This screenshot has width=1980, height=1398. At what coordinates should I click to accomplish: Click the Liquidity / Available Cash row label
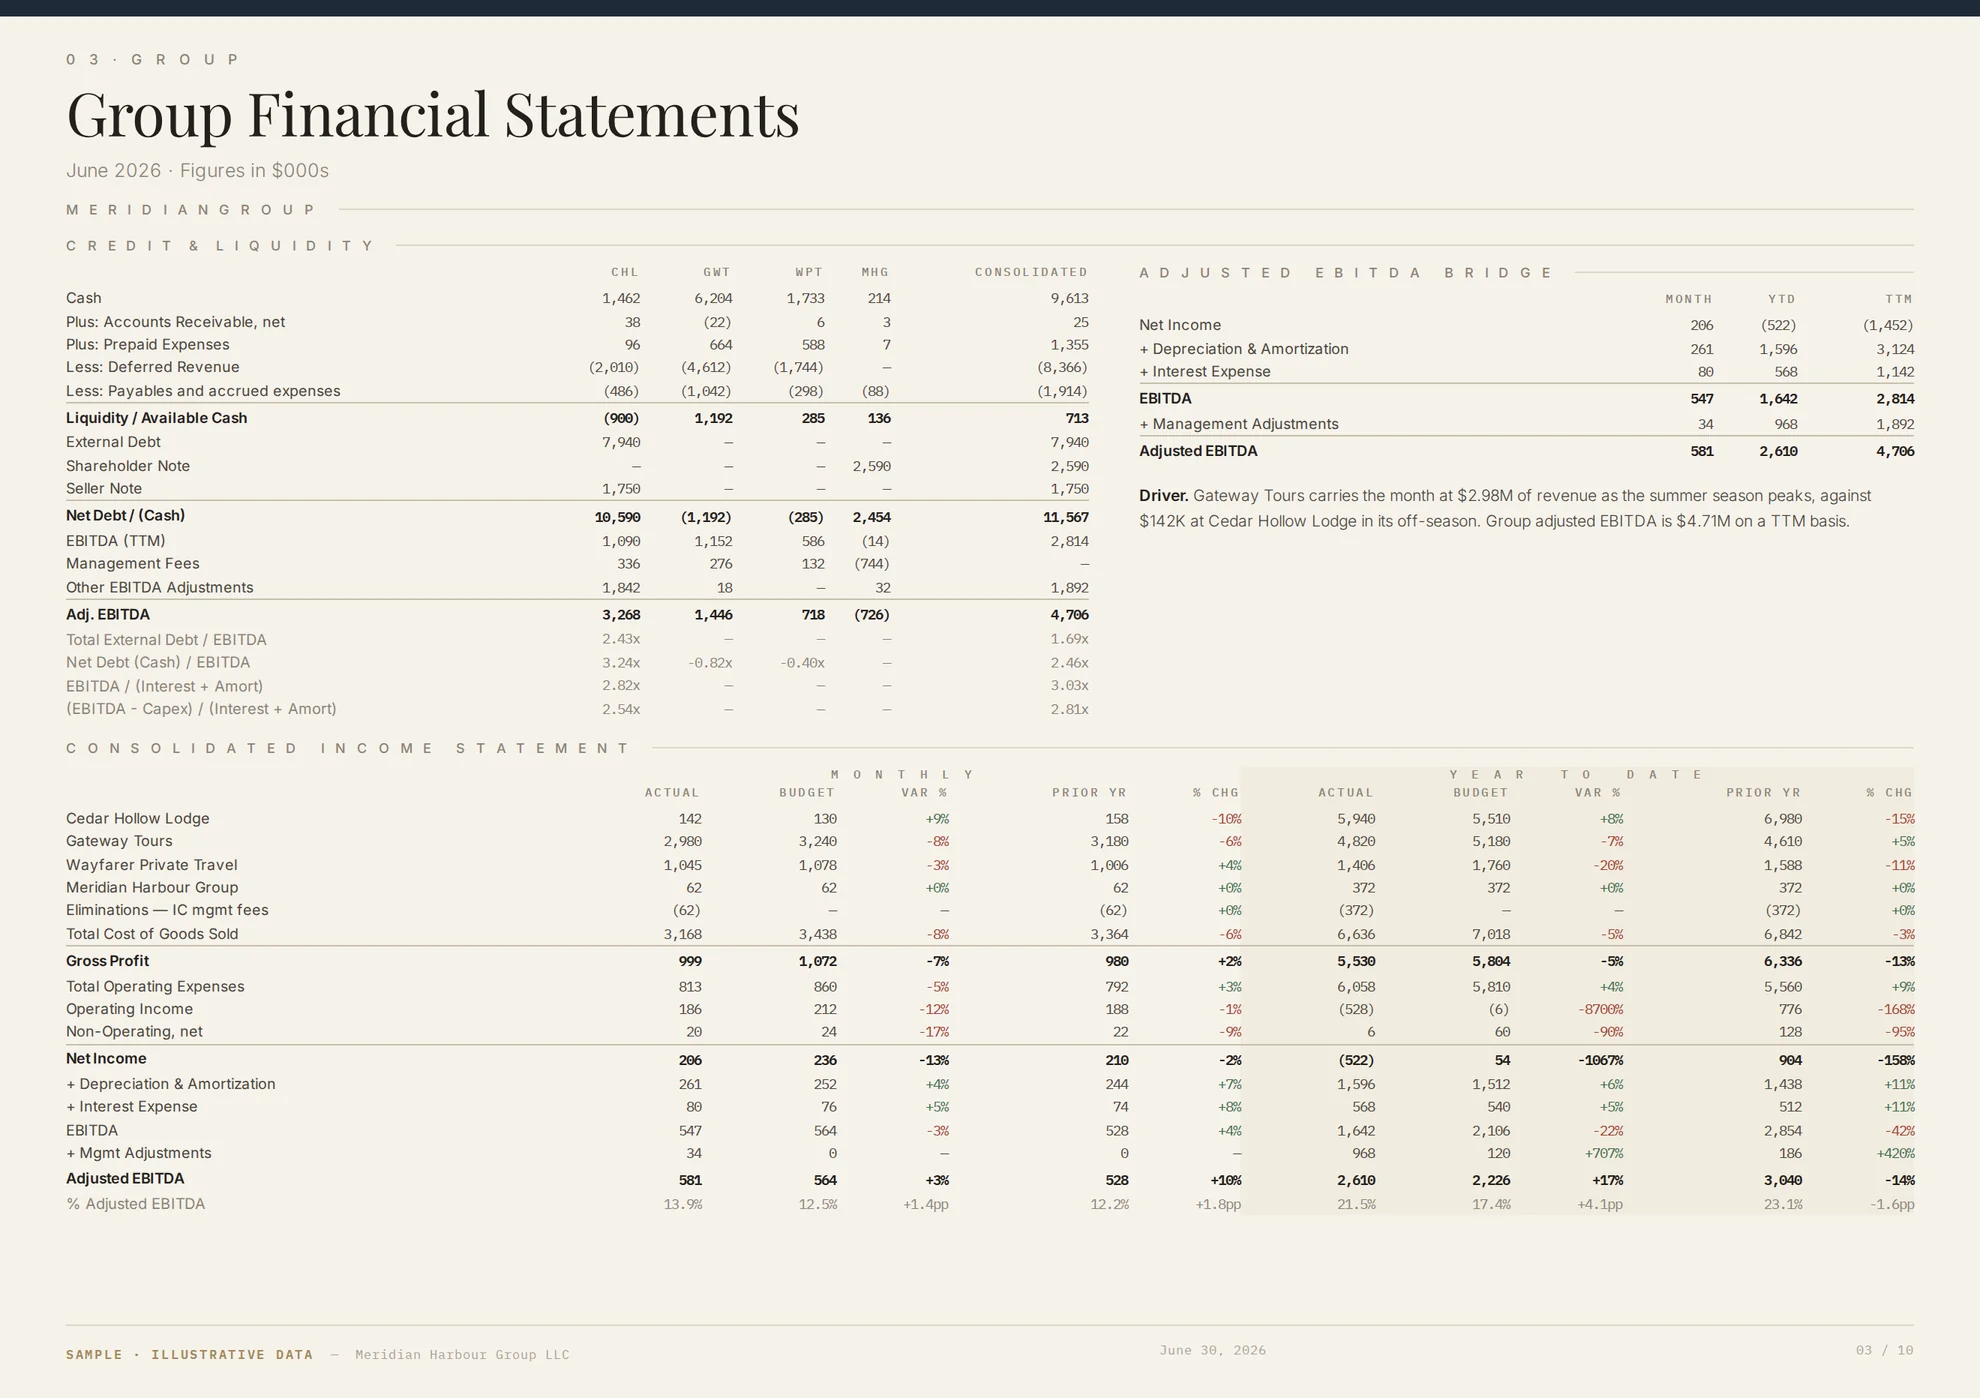pos(156,418)
